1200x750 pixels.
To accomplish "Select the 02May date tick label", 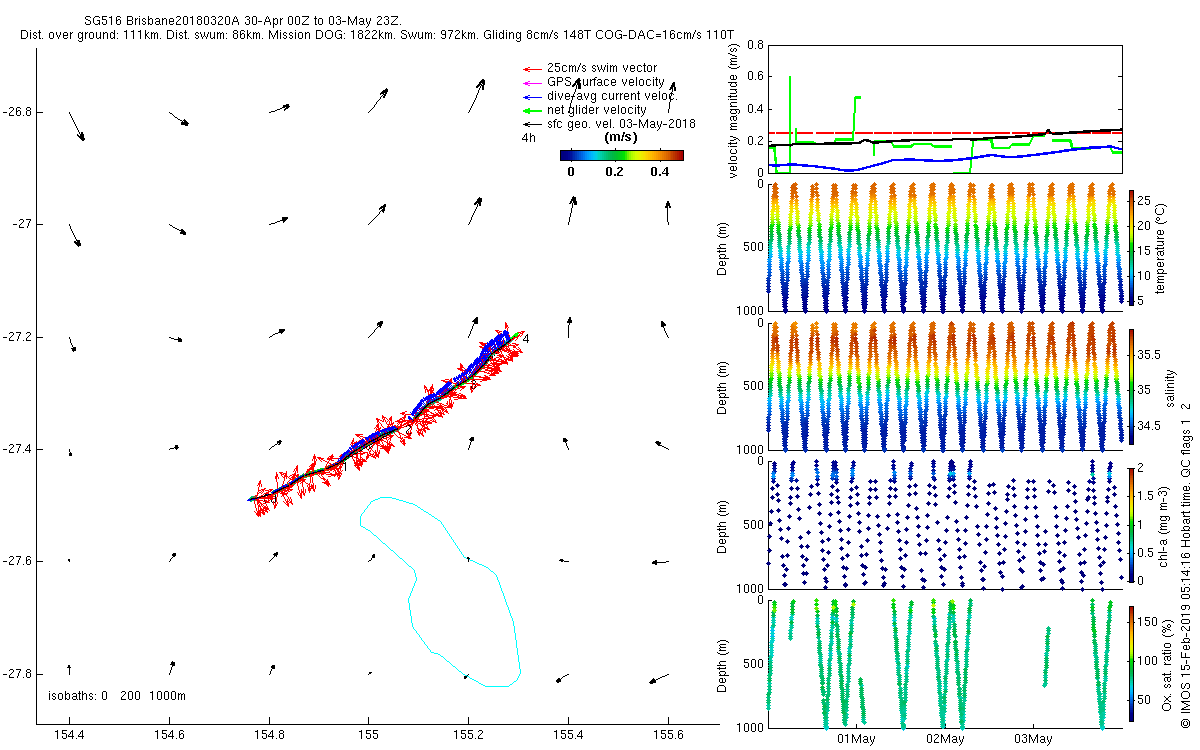I will click(945, 739).
